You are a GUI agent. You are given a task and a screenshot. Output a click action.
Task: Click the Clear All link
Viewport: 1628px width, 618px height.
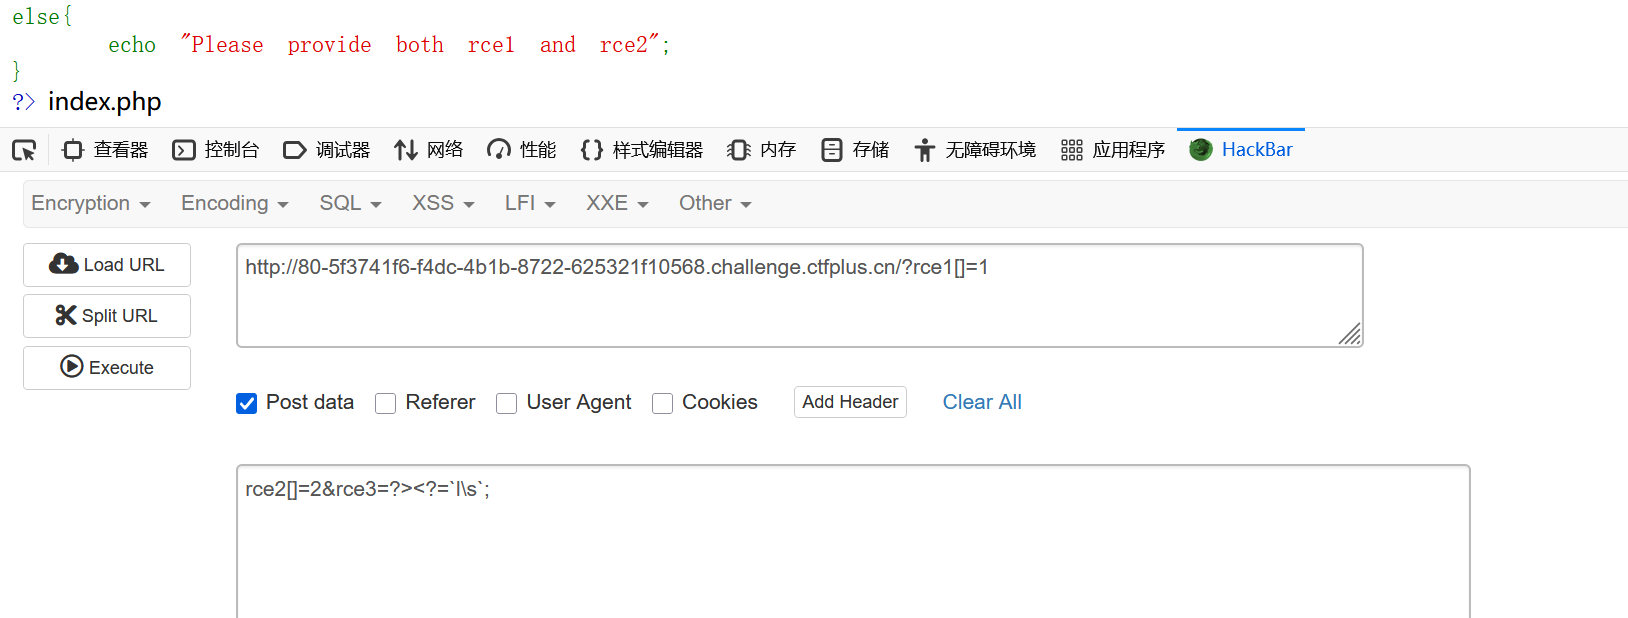982,402
